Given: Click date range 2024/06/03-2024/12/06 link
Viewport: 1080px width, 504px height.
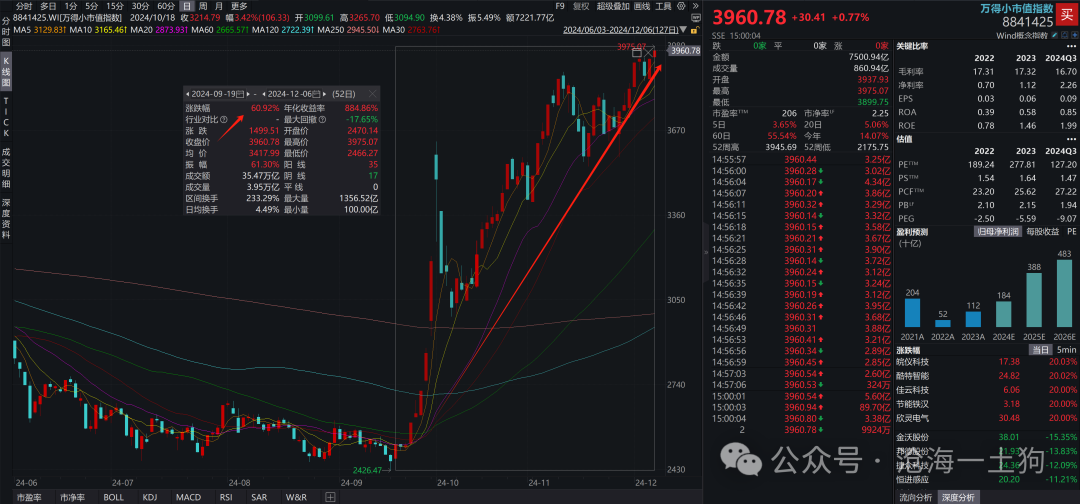Looking at the screenshot, I should (x=621, y=30).
